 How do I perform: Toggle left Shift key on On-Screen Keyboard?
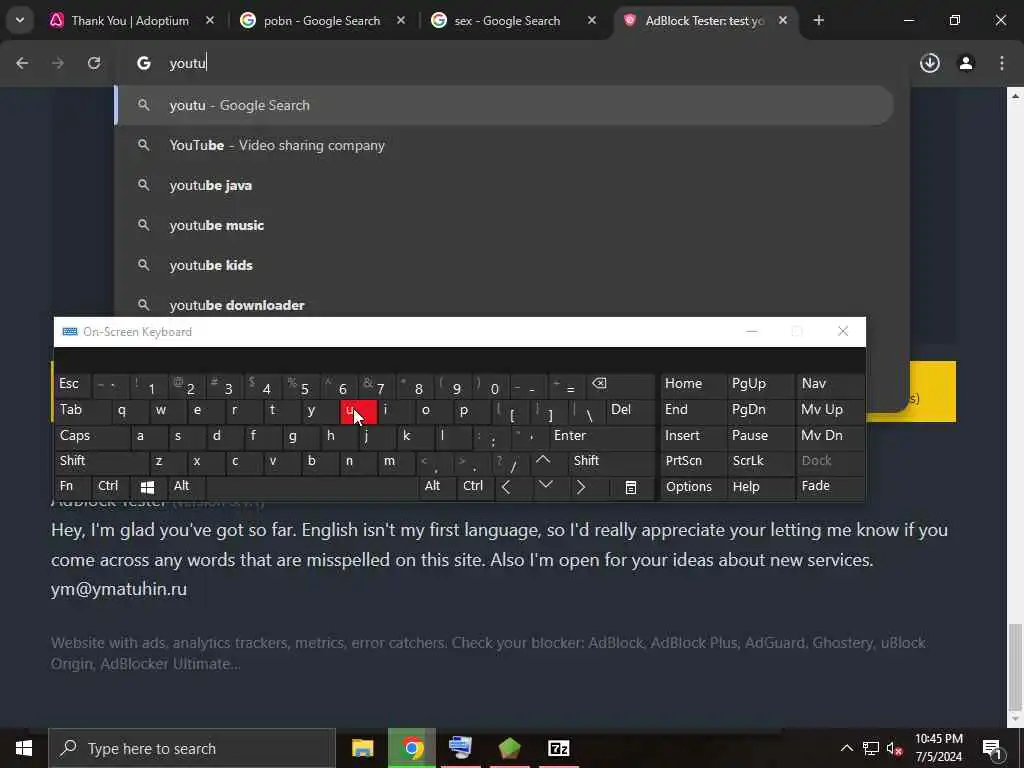click(x=101, y=462)
